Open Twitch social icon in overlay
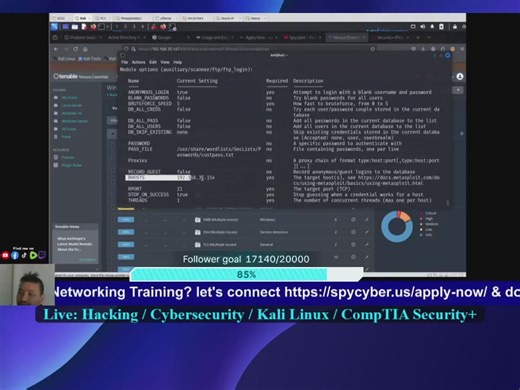520x390 pixels. tap(42, 255)
